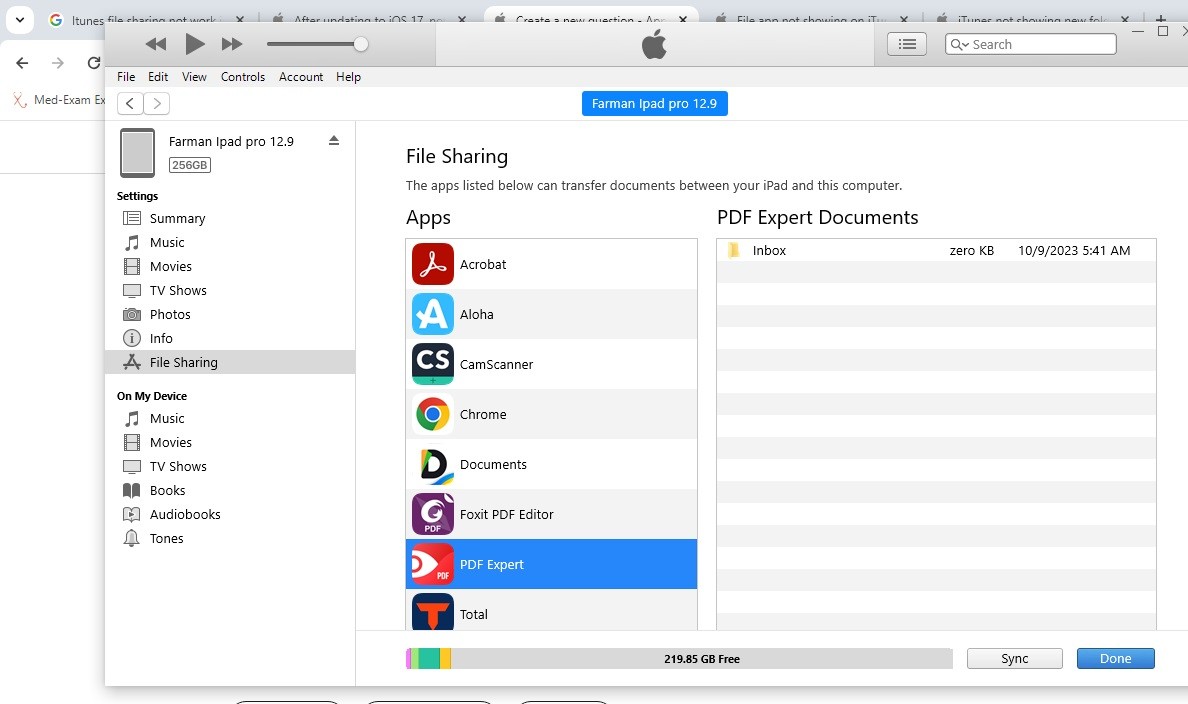The width and height of the screenshot is (1188, 704).
Task: Sync the iPad with the Sync button
Action: [1014, 658]
